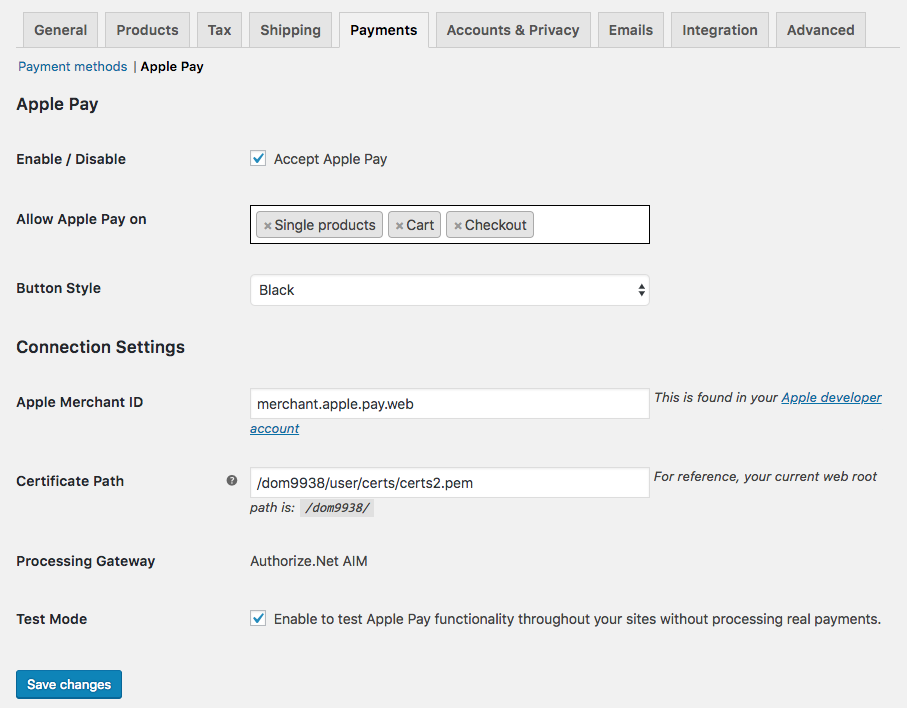The height and width of the screenshot is (708, 907).
Task: Click the Save changes button
Action: [x=69, y=684]
